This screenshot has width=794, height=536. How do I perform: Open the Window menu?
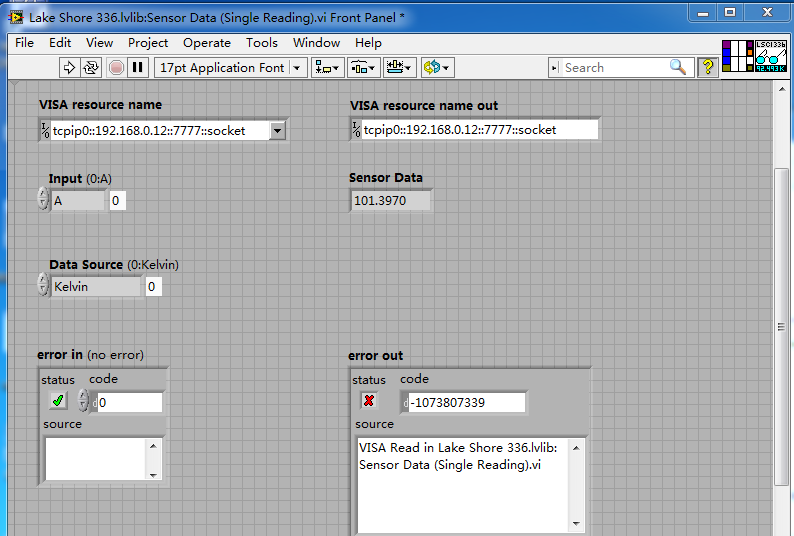click(316, 43)
